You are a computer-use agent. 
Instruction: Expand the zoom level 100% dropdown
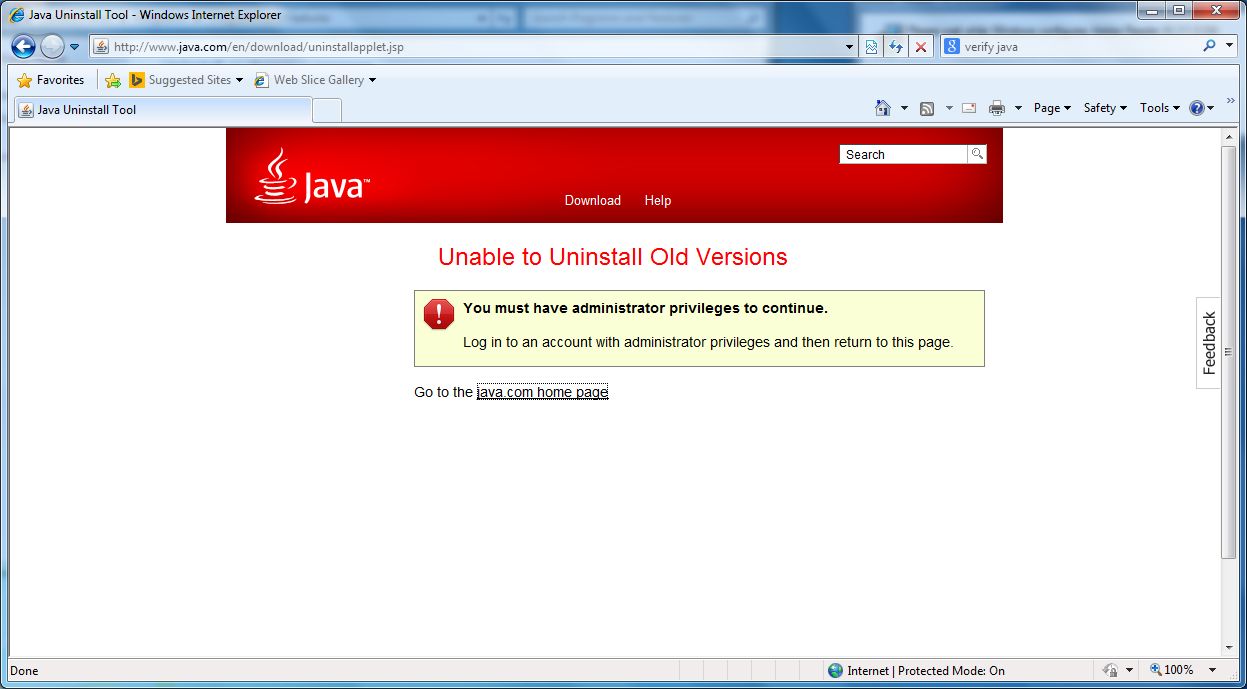[1212, 670]
